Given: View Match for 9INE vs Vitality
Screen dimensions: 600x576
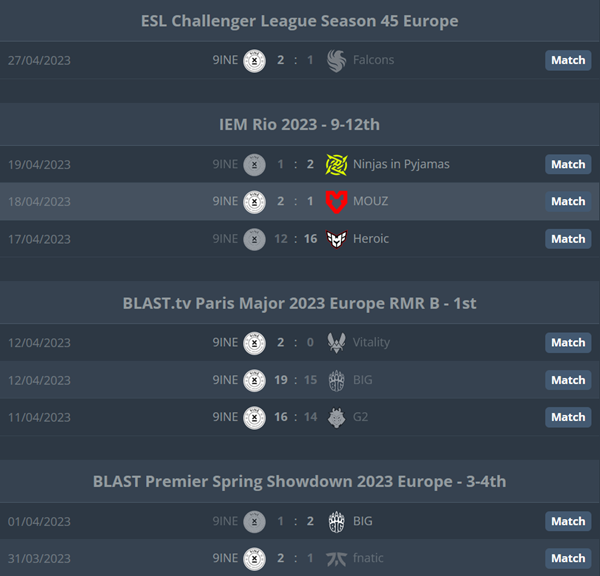Looking at the screenshot, I should click(568, 343).
